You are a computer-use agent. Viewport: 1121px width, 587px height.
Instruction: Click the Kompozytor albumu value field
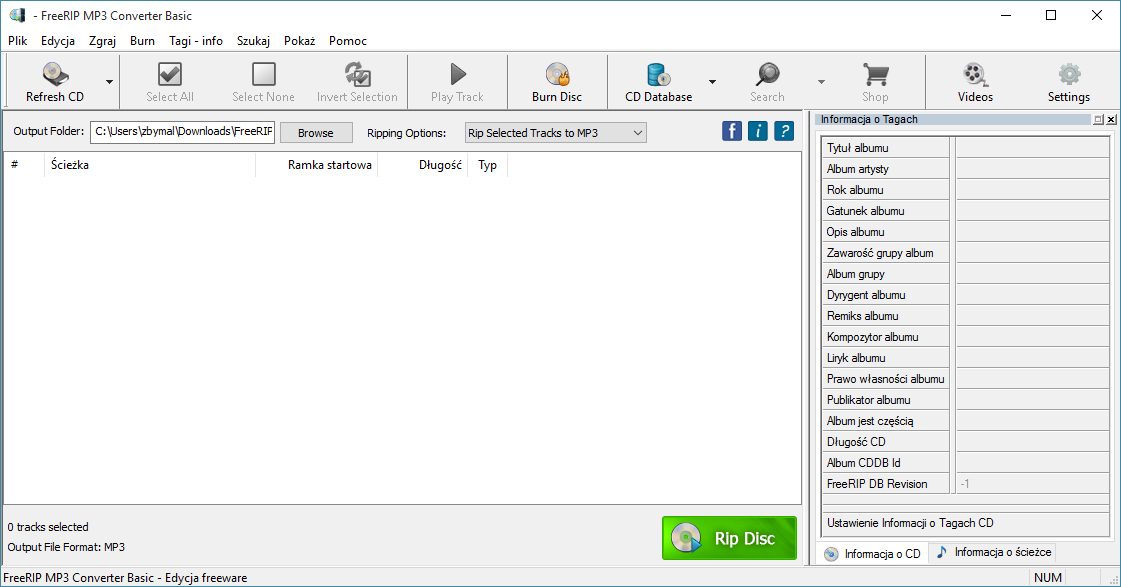pyautogui.click(x=1032, y=337)
